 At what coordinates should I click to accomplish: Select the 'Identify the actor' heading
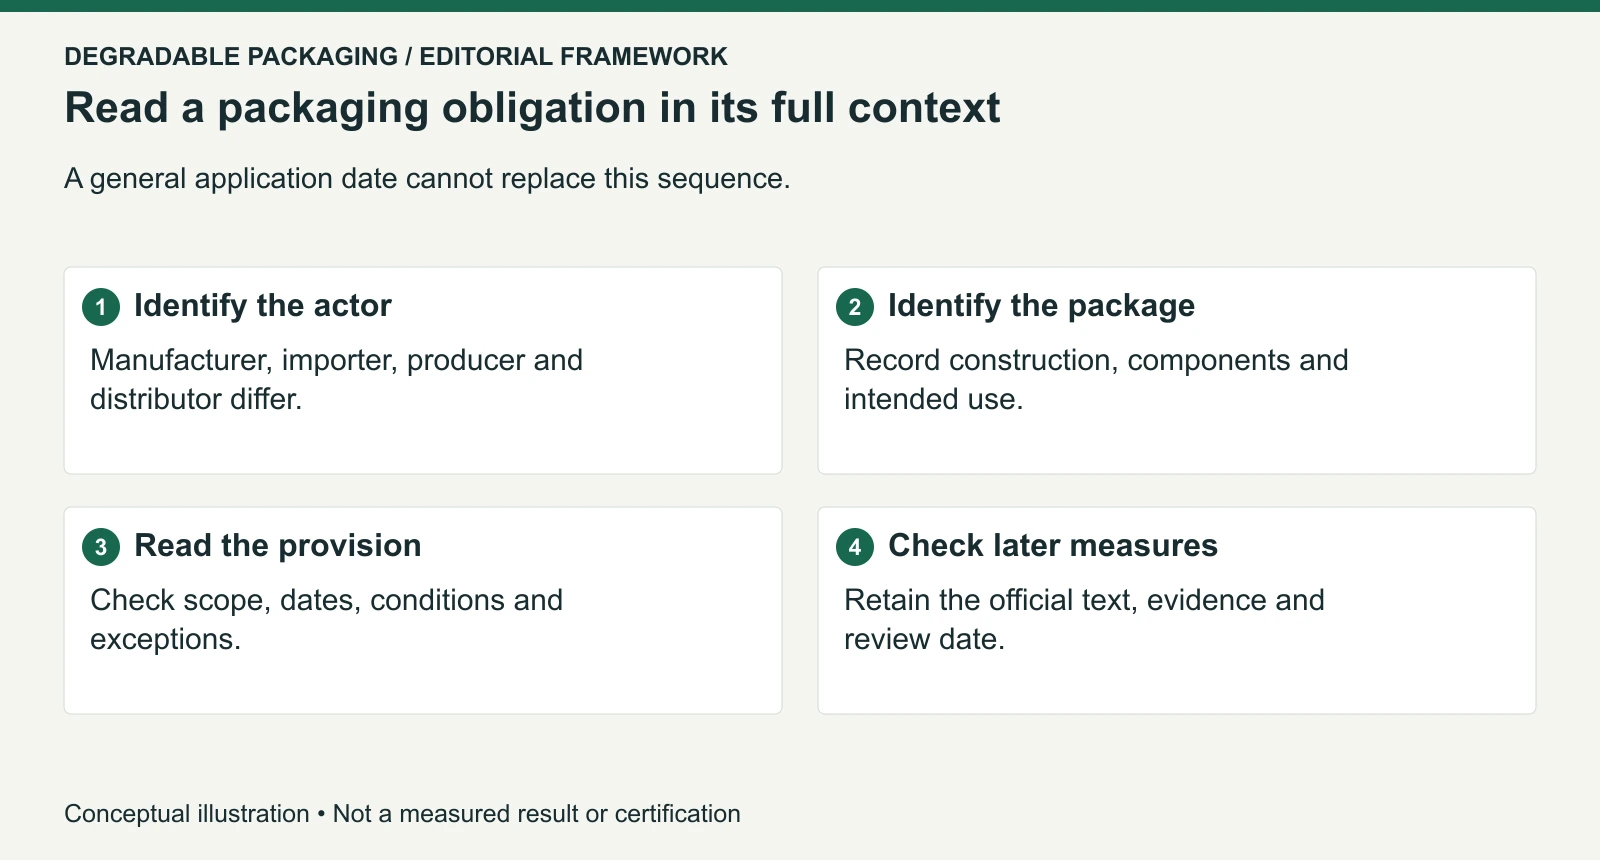[263, 306]
